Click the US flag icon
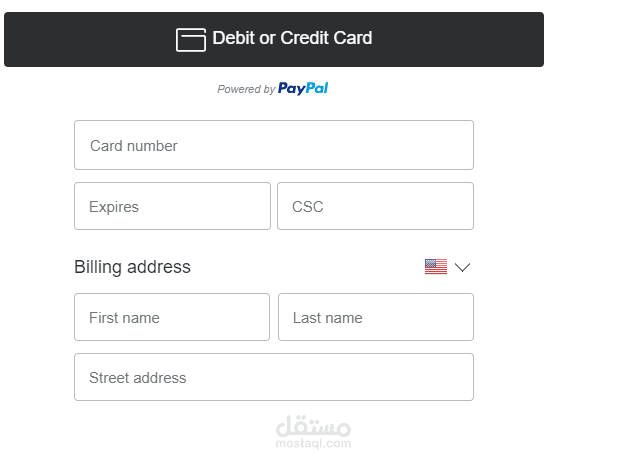The width and height of the screenshot is (627, 459). pyautogui.click(x=436, y=267)
